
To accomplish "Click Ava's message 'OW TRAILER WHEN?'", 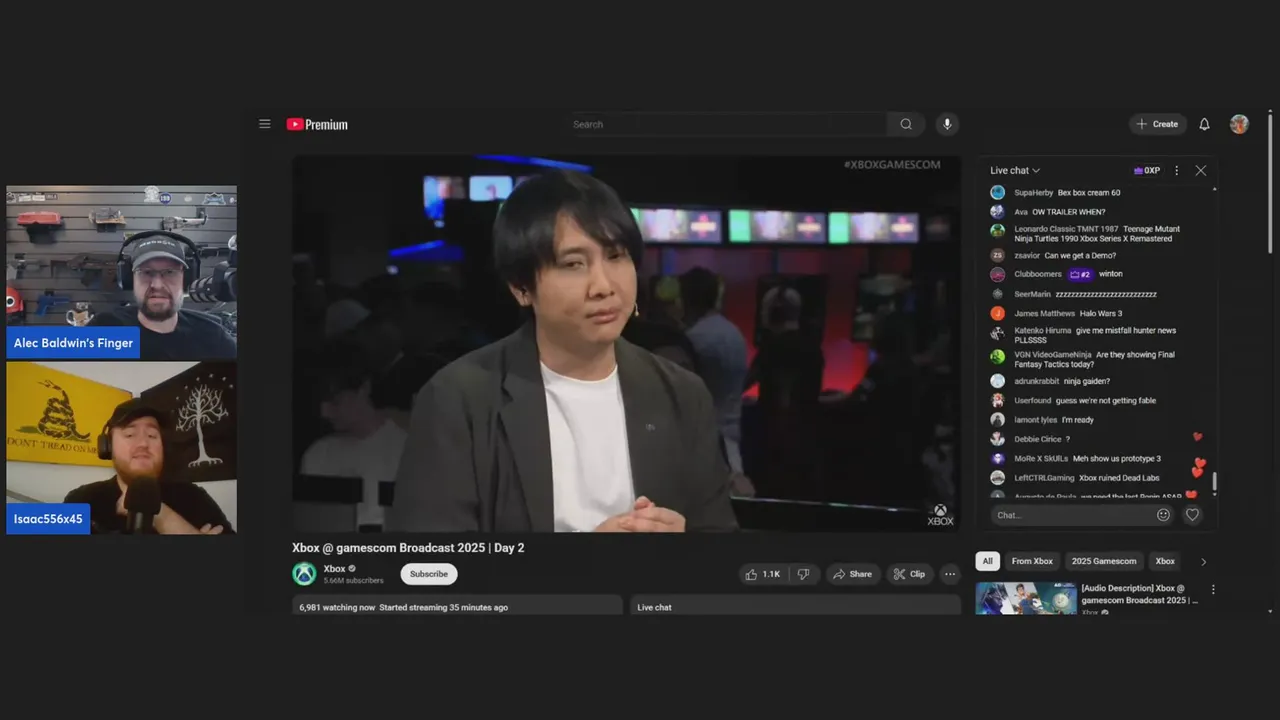I will [x=1069, y=212].
